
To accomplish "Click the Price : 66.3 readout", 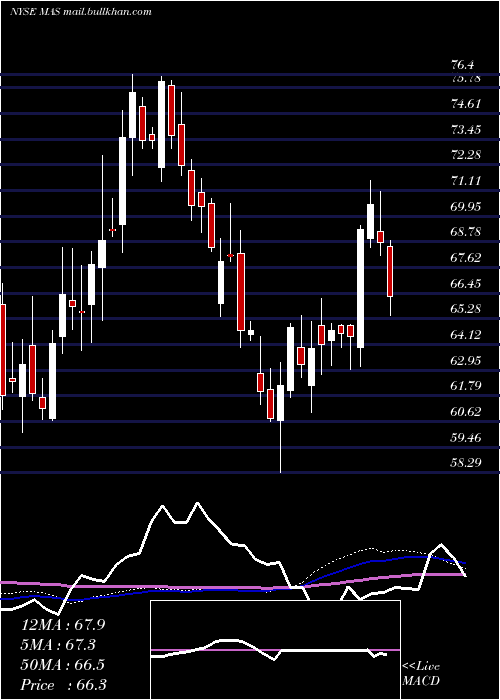I will (63, 685).
